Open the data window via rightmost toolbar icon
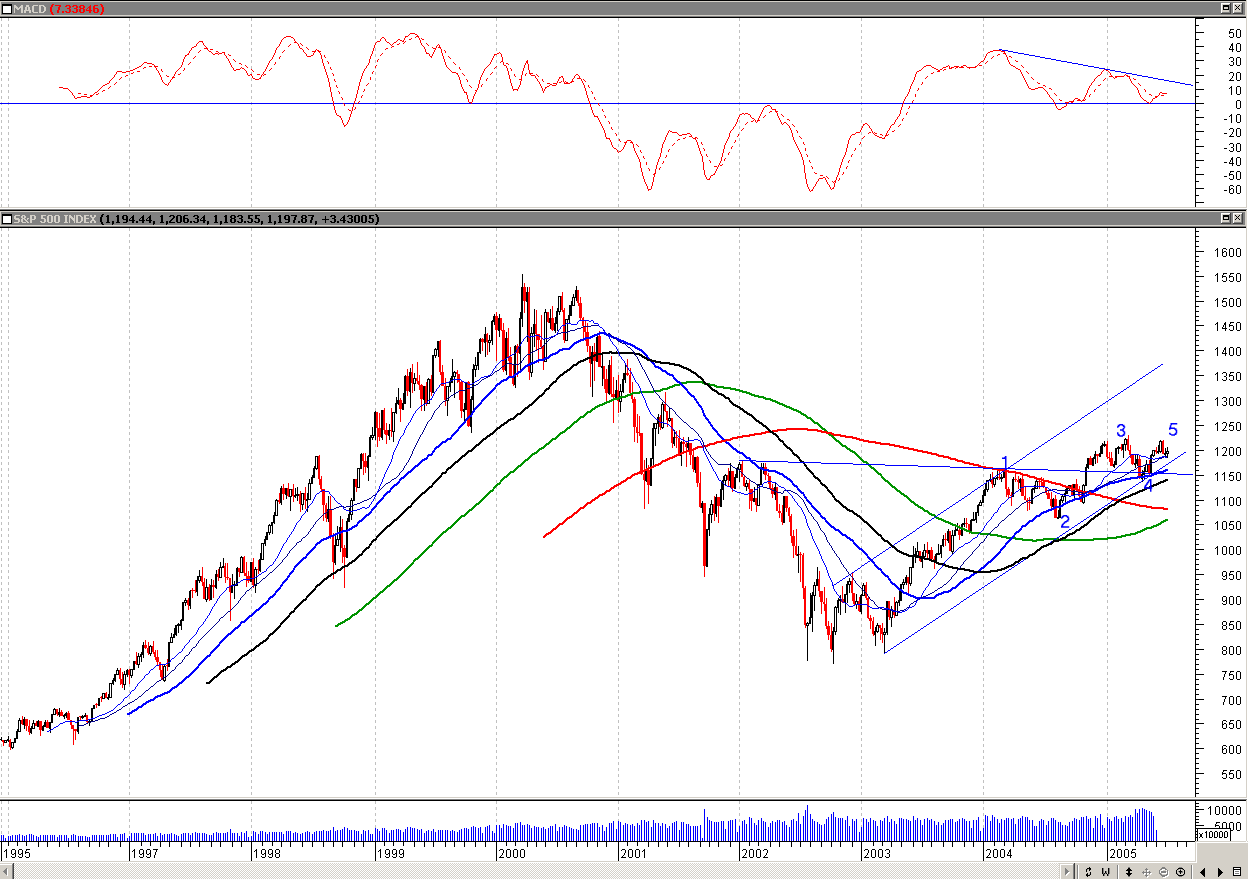This screenshot has width=1248, height=879. 1238,872
